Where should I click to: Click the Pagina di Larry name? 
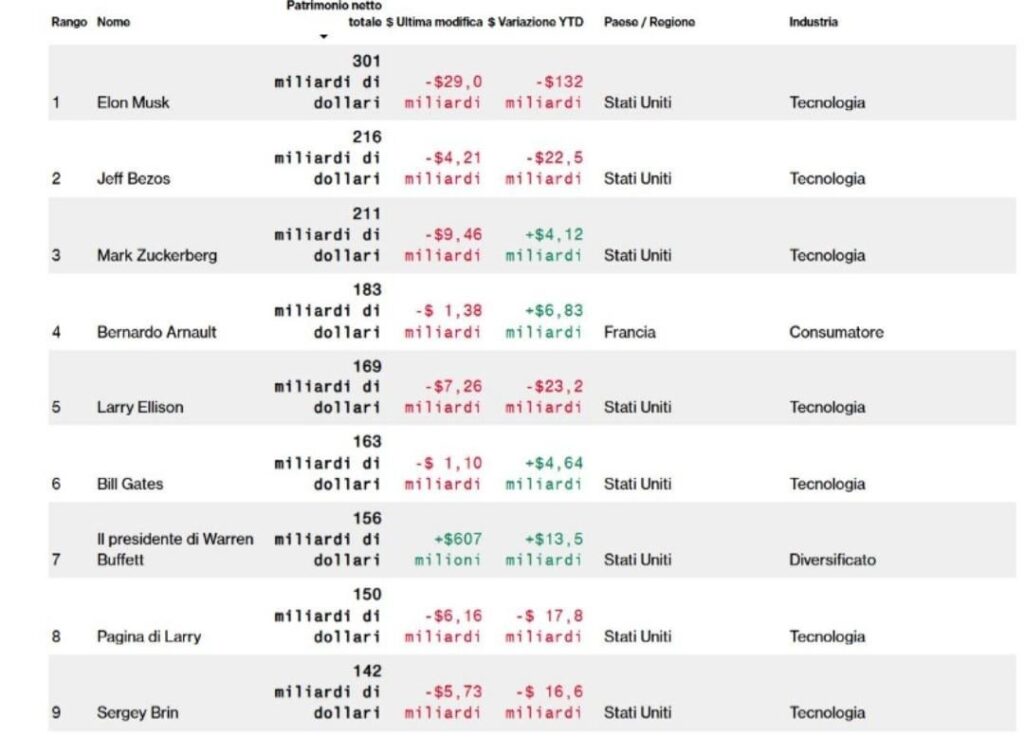coord(149,636)
